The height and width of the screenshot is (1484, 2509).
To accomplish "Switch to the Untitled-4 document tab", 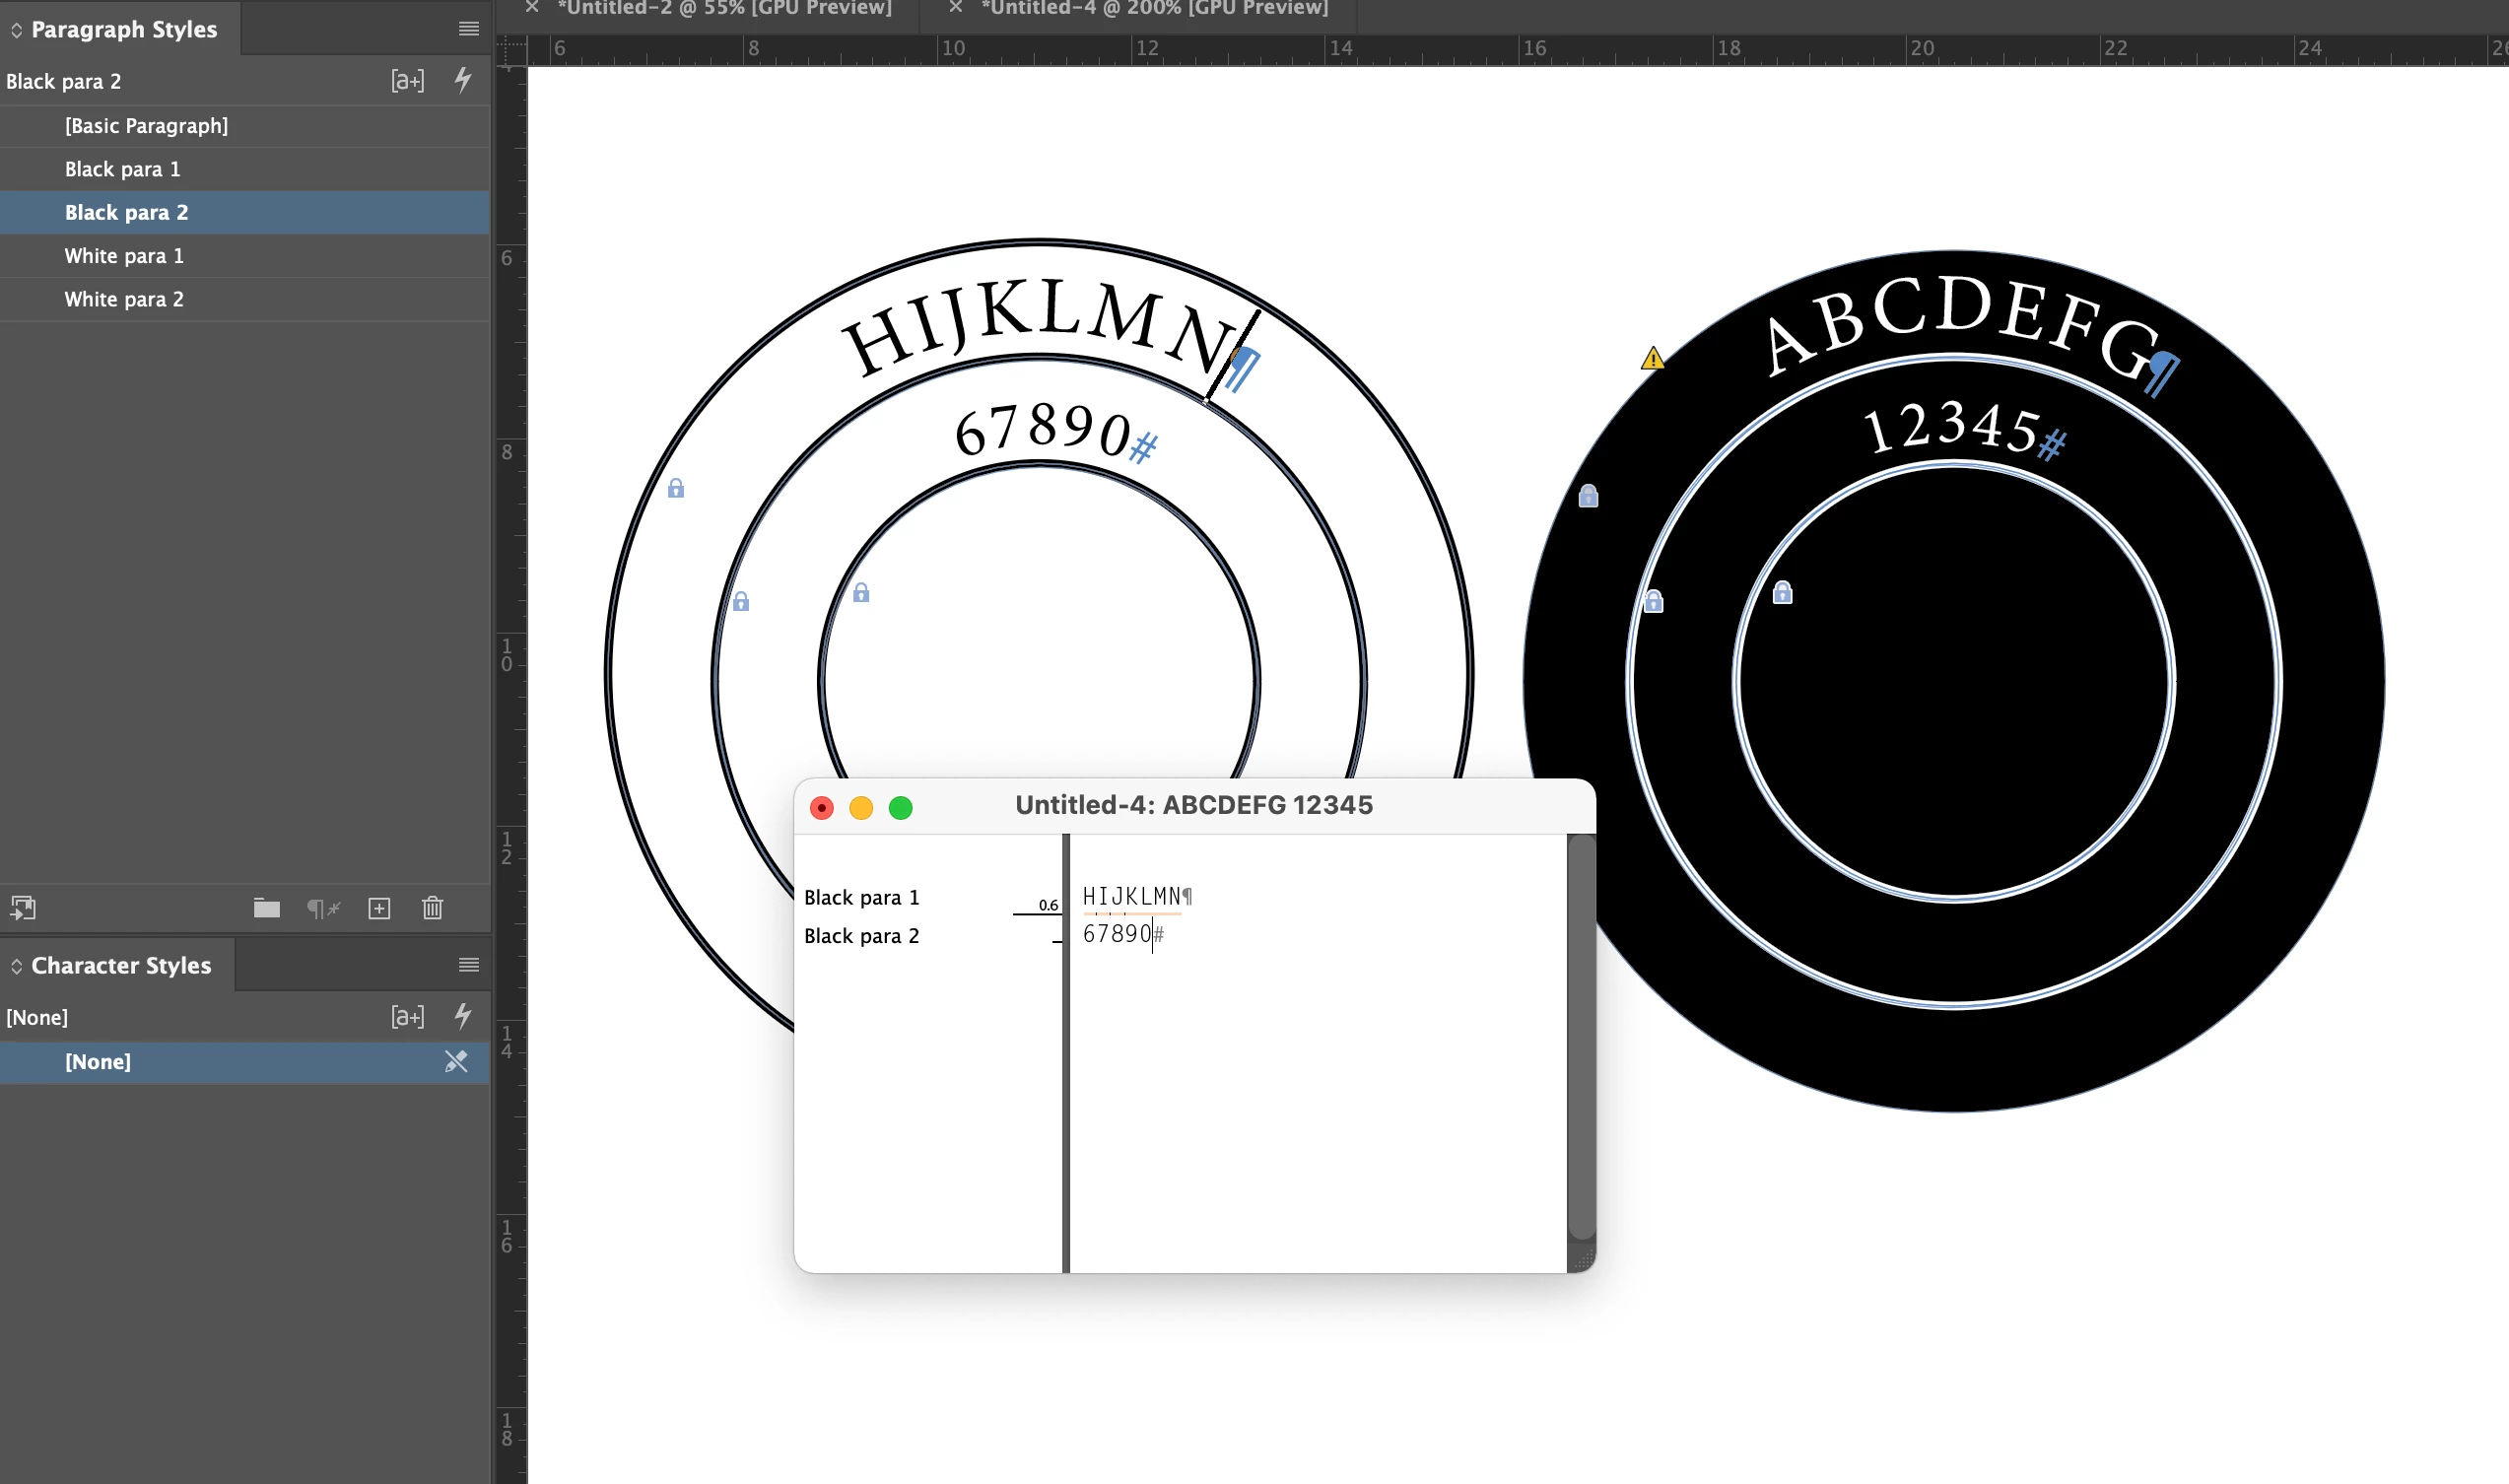I will pyautogui.click(x=1154, y=8).
